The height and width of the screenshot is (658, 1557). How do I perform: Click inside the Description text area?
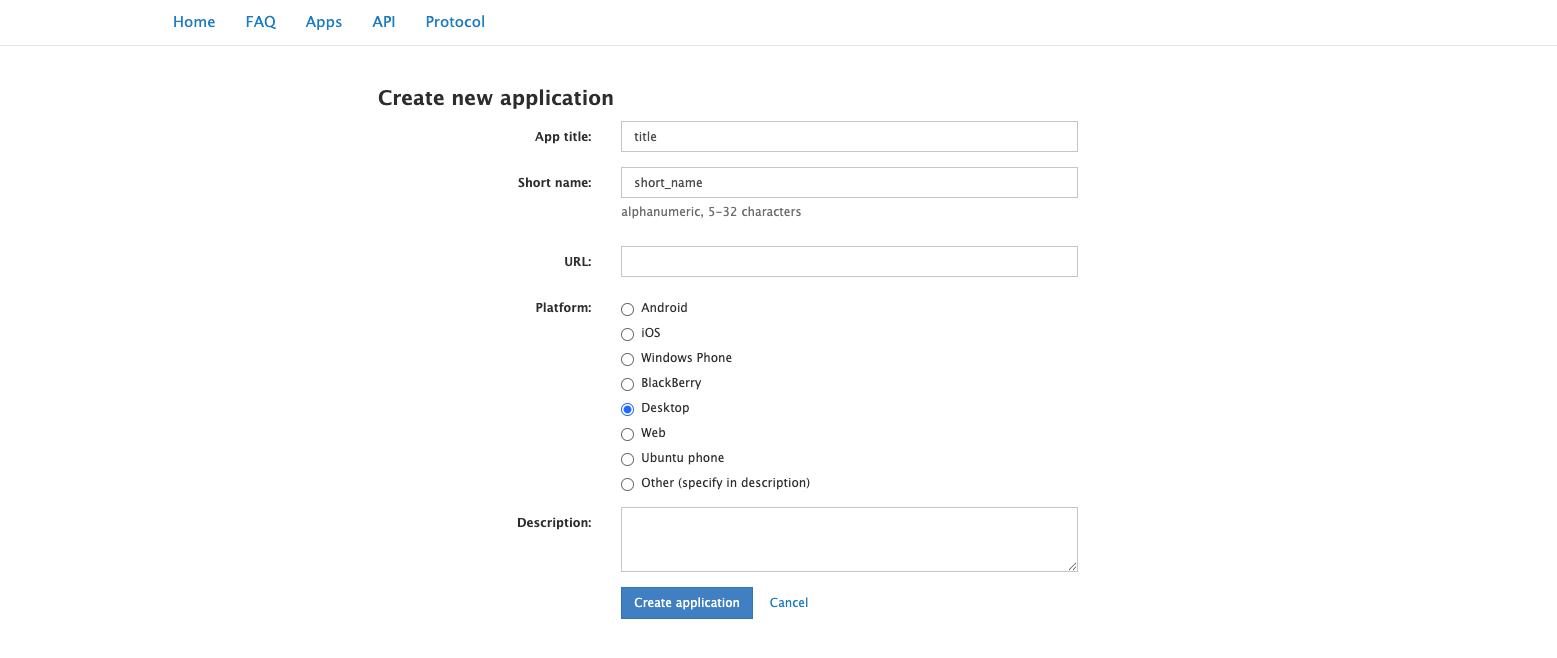(x=849, y=539)
